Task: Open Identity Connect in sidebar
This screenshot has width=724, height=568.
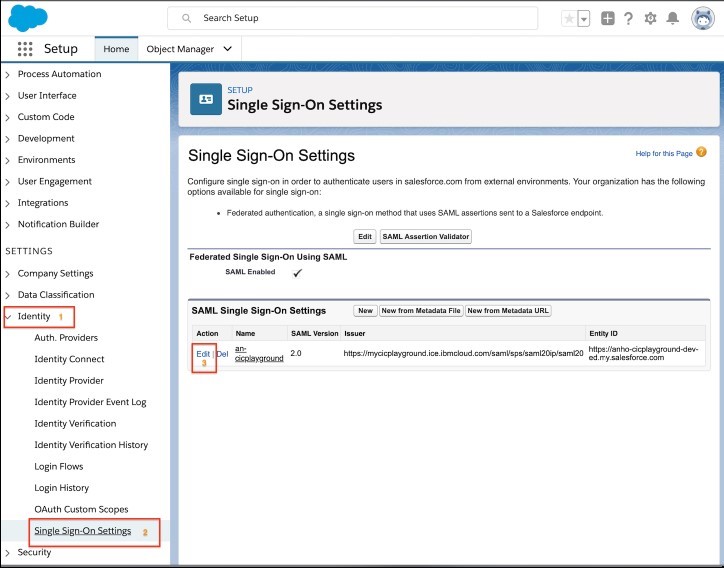Action: pos(69,359)
